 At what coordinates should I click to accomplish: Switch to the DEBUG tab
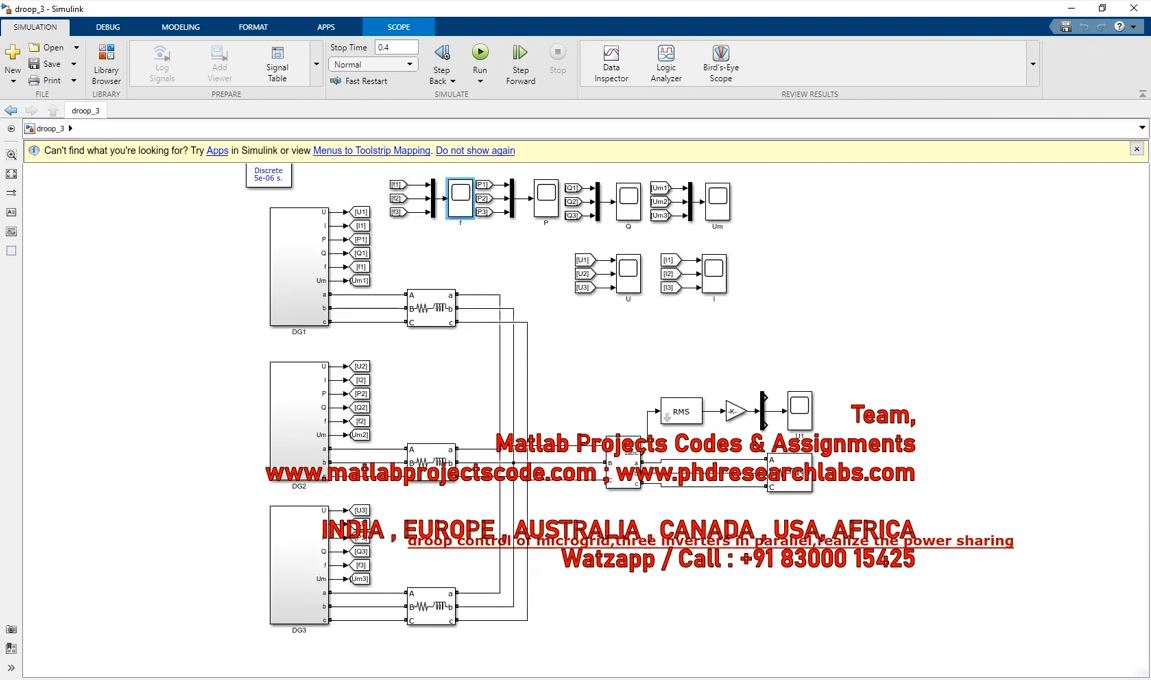coord(108,27)
